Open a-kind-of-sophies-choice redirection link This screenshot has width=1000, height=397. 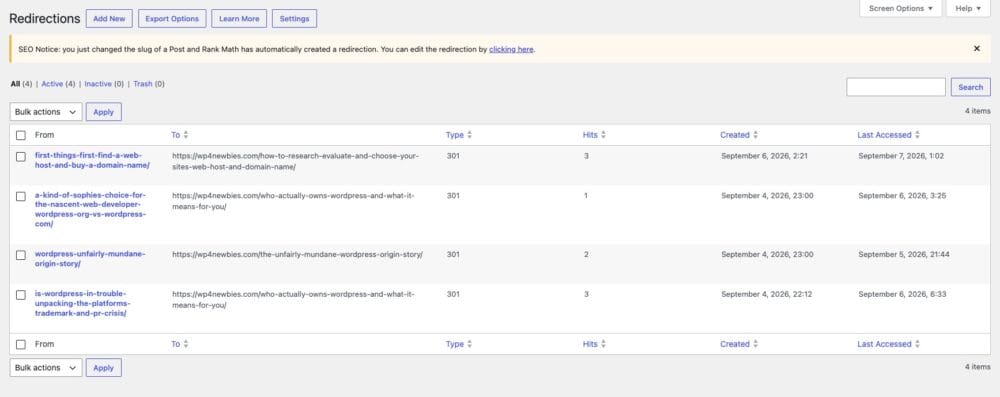pos(90,210)
